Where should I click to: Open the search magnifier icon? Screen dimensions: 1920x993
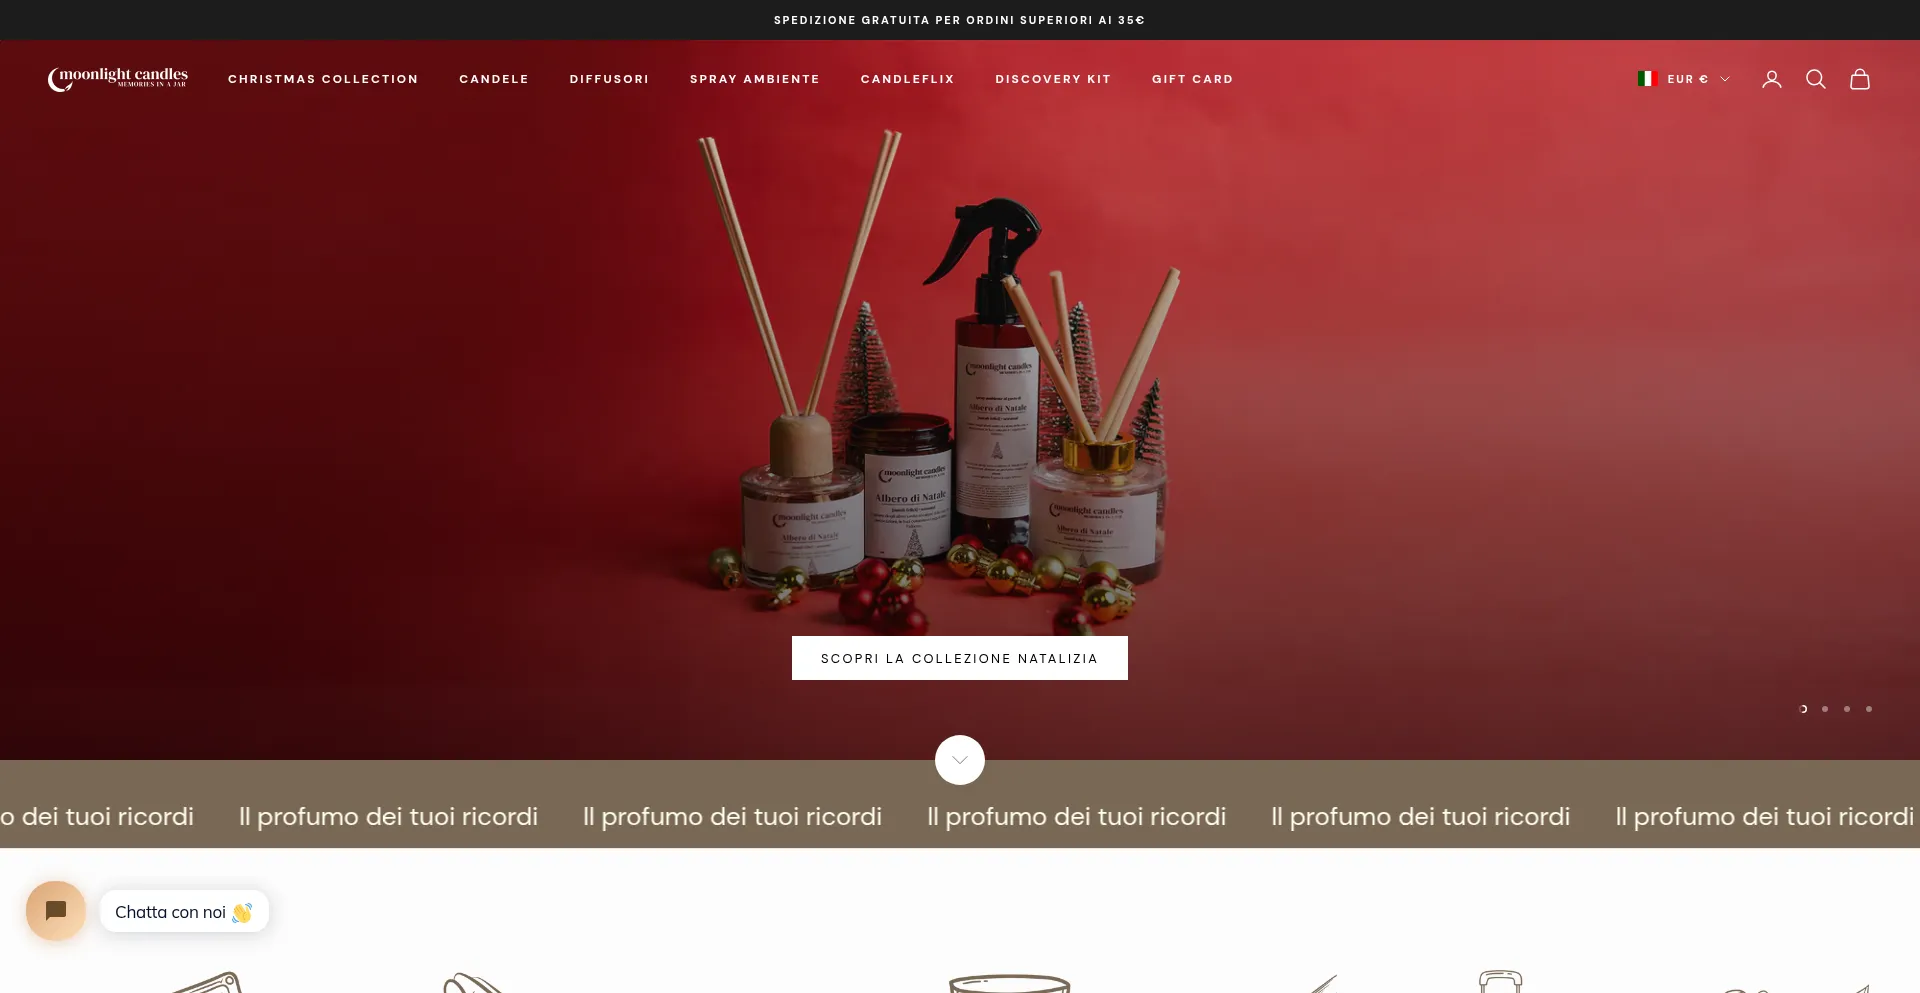pyautogui.click(x=1815, y=79)
